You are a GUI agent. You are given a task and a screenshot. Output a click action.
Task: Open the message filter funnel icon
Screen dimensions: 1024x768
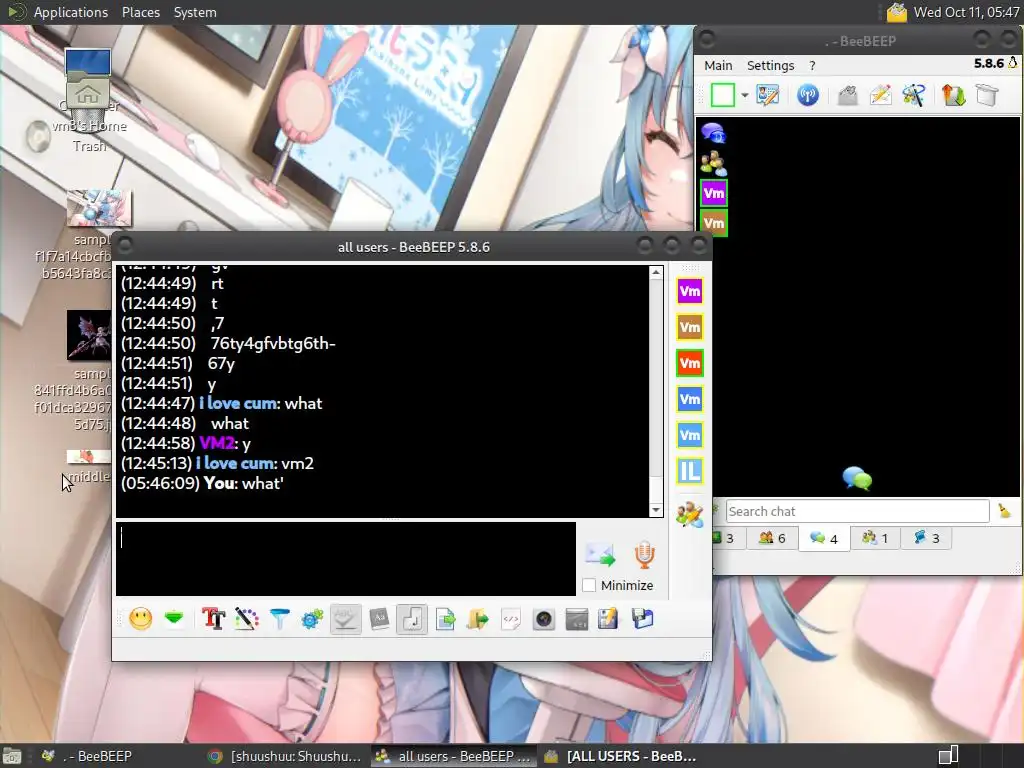[280, 618]
